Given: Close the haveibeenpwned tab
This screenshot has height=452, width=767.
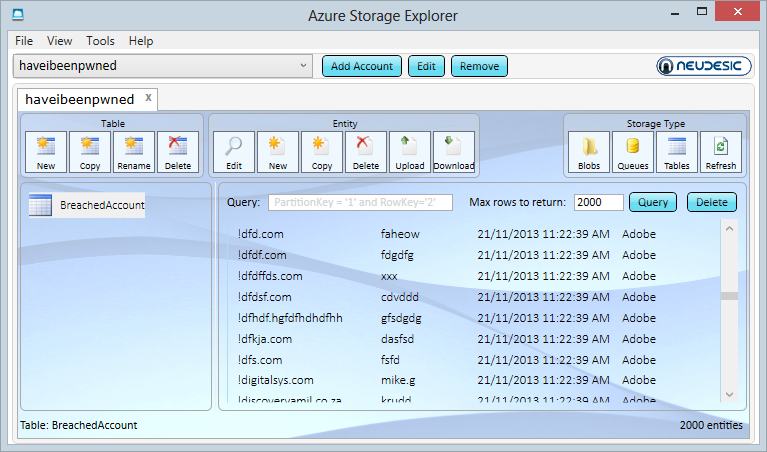Looking at the screenshot, I should (148, 97).
